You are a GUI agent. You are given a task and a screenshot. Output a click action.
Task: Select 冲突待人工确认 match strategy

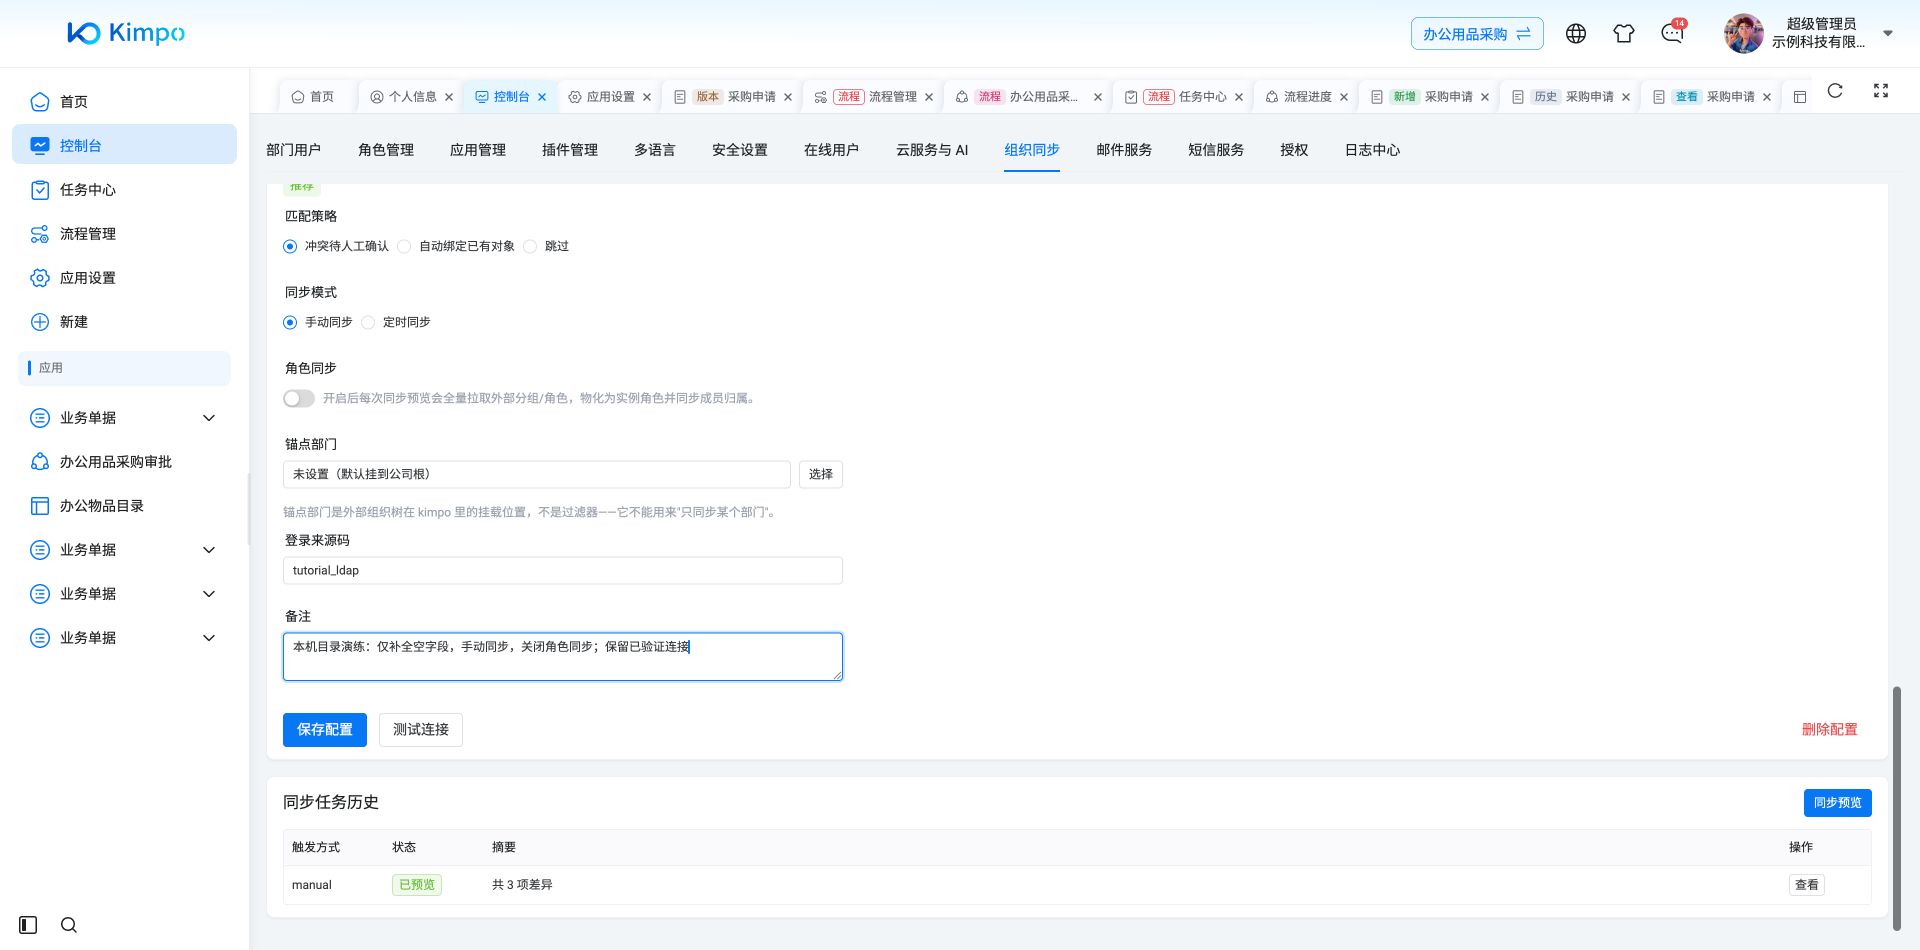click(x=290, y=246)
